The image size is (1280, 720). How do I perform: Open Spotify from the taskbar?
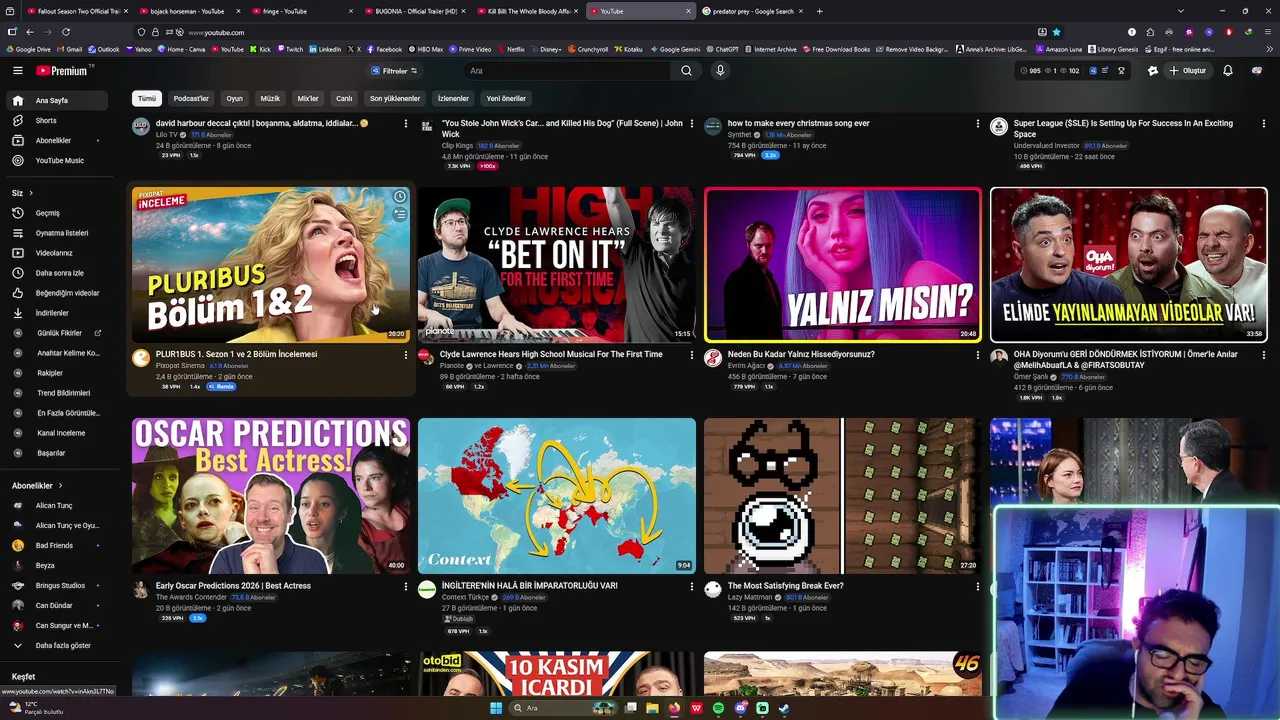(719, 708)
